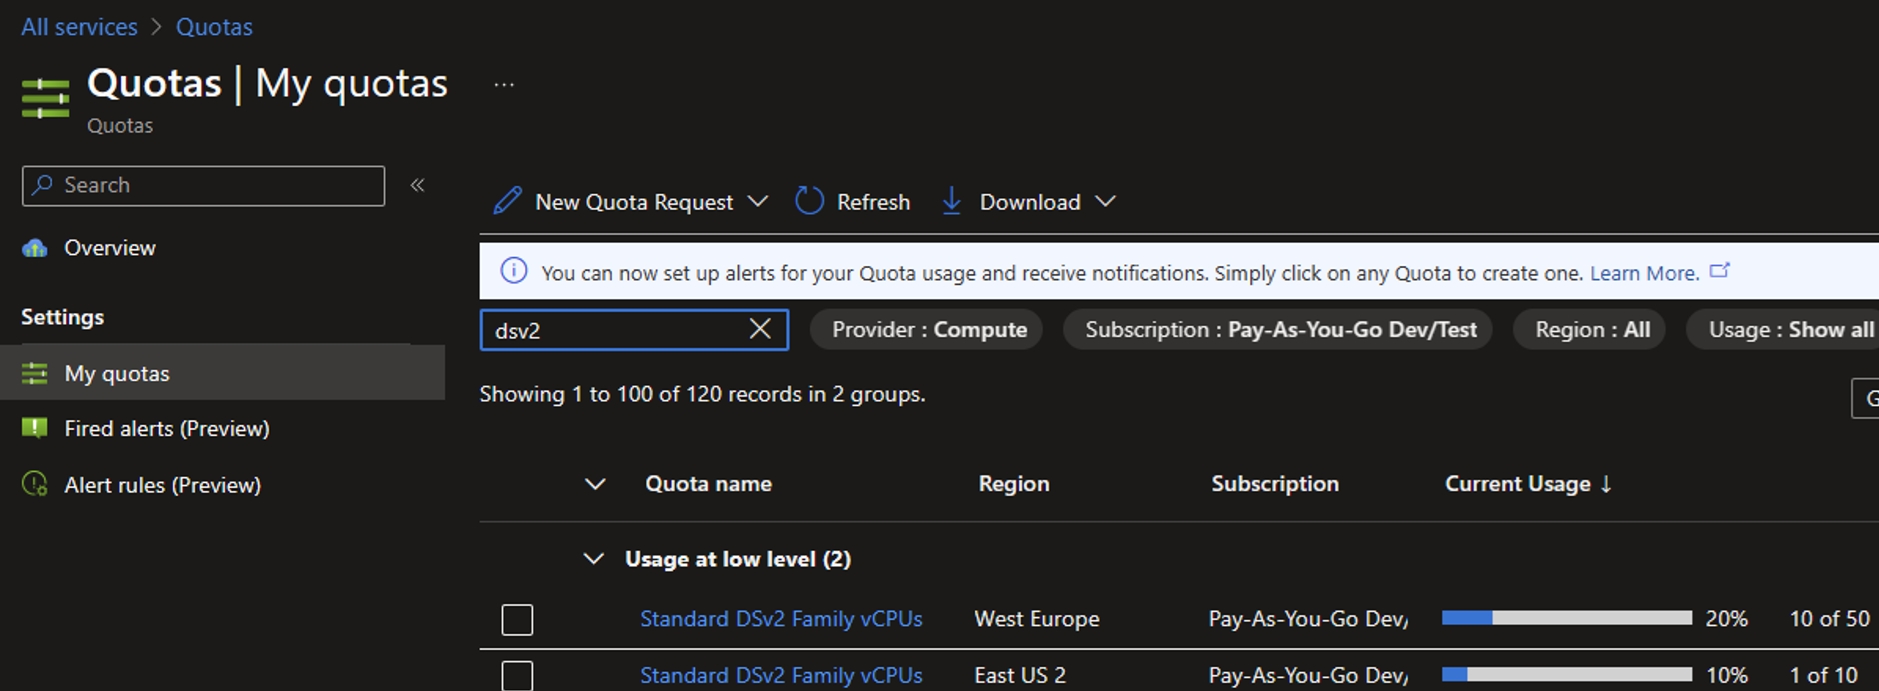The width and height of the screenshot is (1879, 691).
Task: Click the Quotas sliders icon beside page title
Action: click(45, 98)
